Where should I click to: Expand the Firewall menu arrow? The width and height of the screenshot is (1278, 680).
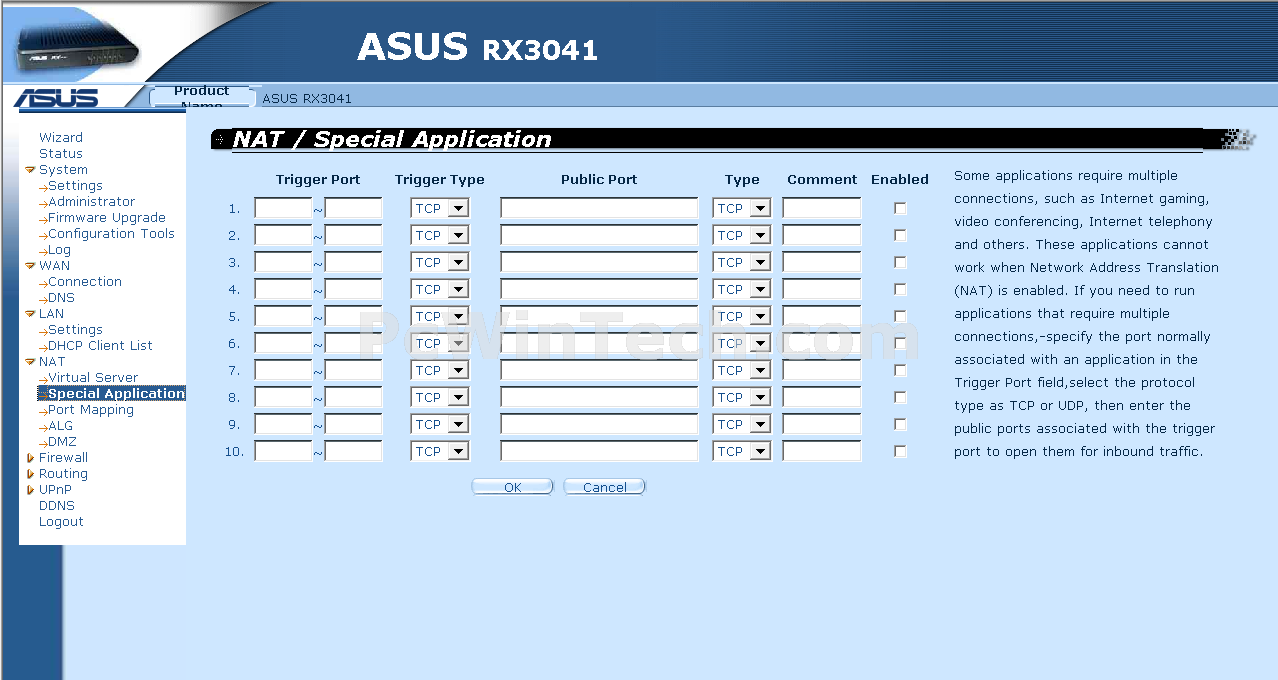coord(30,458)
